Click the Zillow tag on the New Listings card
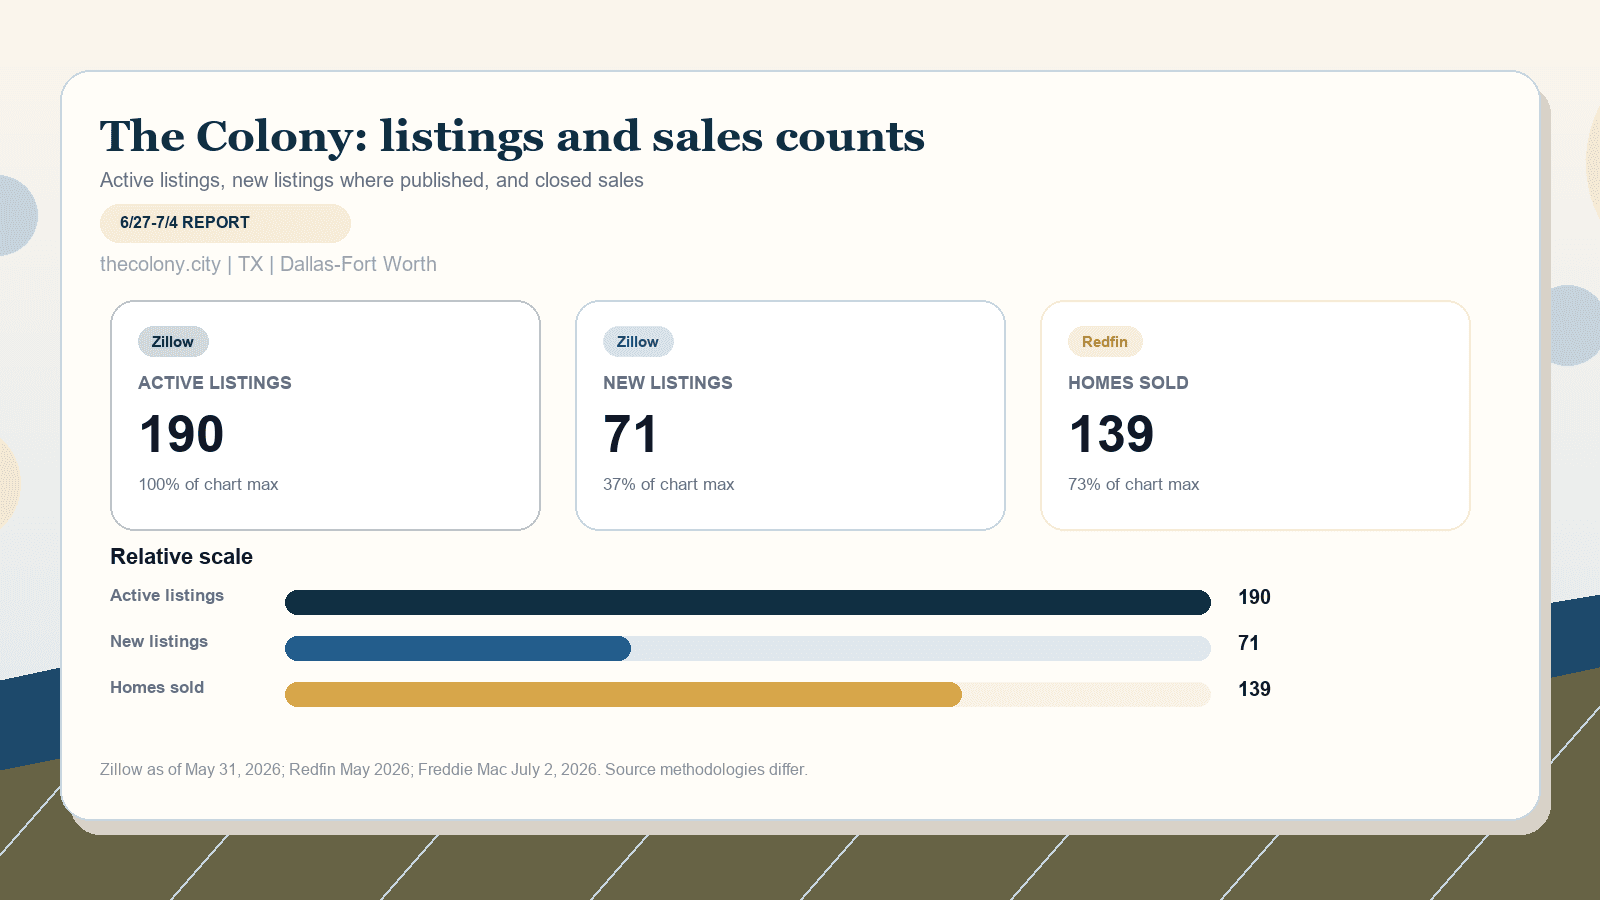Viewport: 1600px width, 900px height. pos(638,342)
